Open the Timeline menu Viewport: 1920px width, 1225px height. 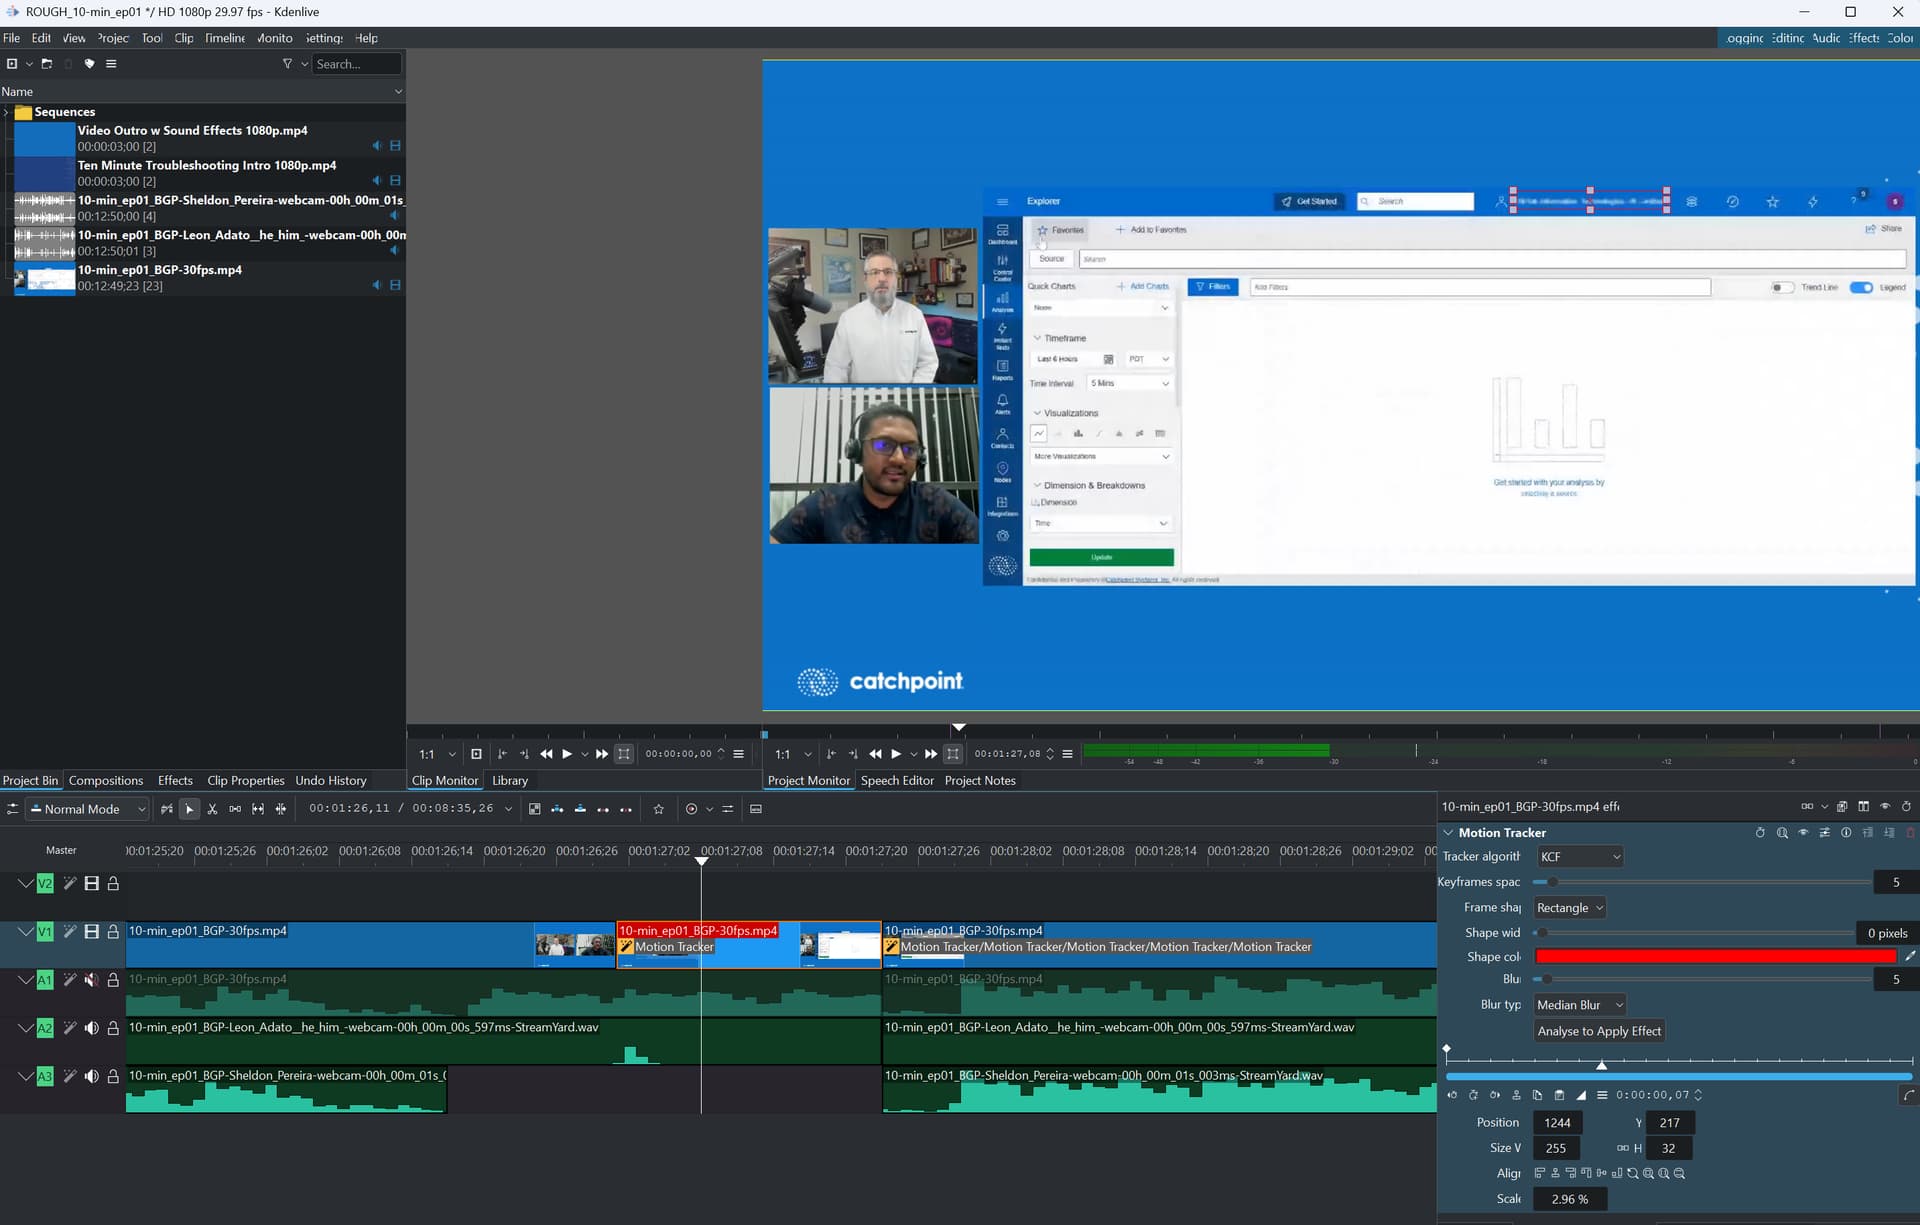click(x=225, y=38)
